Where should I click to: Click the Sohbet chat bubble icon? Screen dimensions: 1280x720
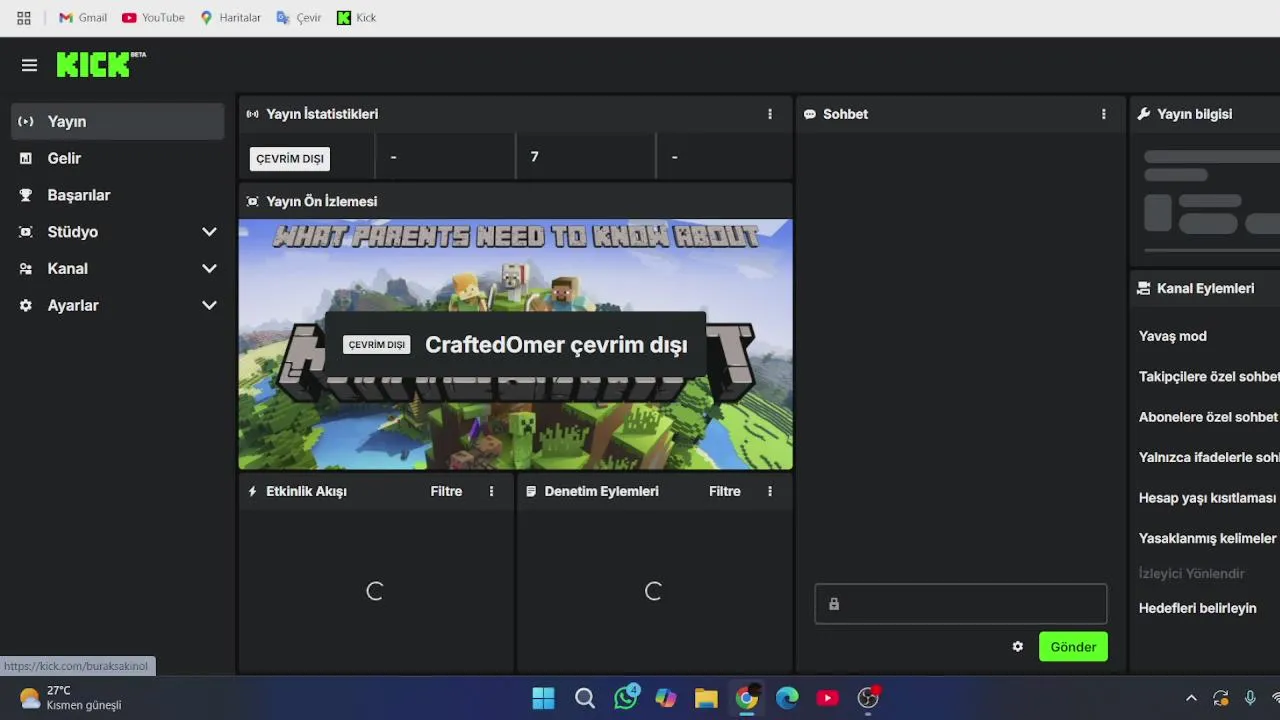click(x=810, y=114)
